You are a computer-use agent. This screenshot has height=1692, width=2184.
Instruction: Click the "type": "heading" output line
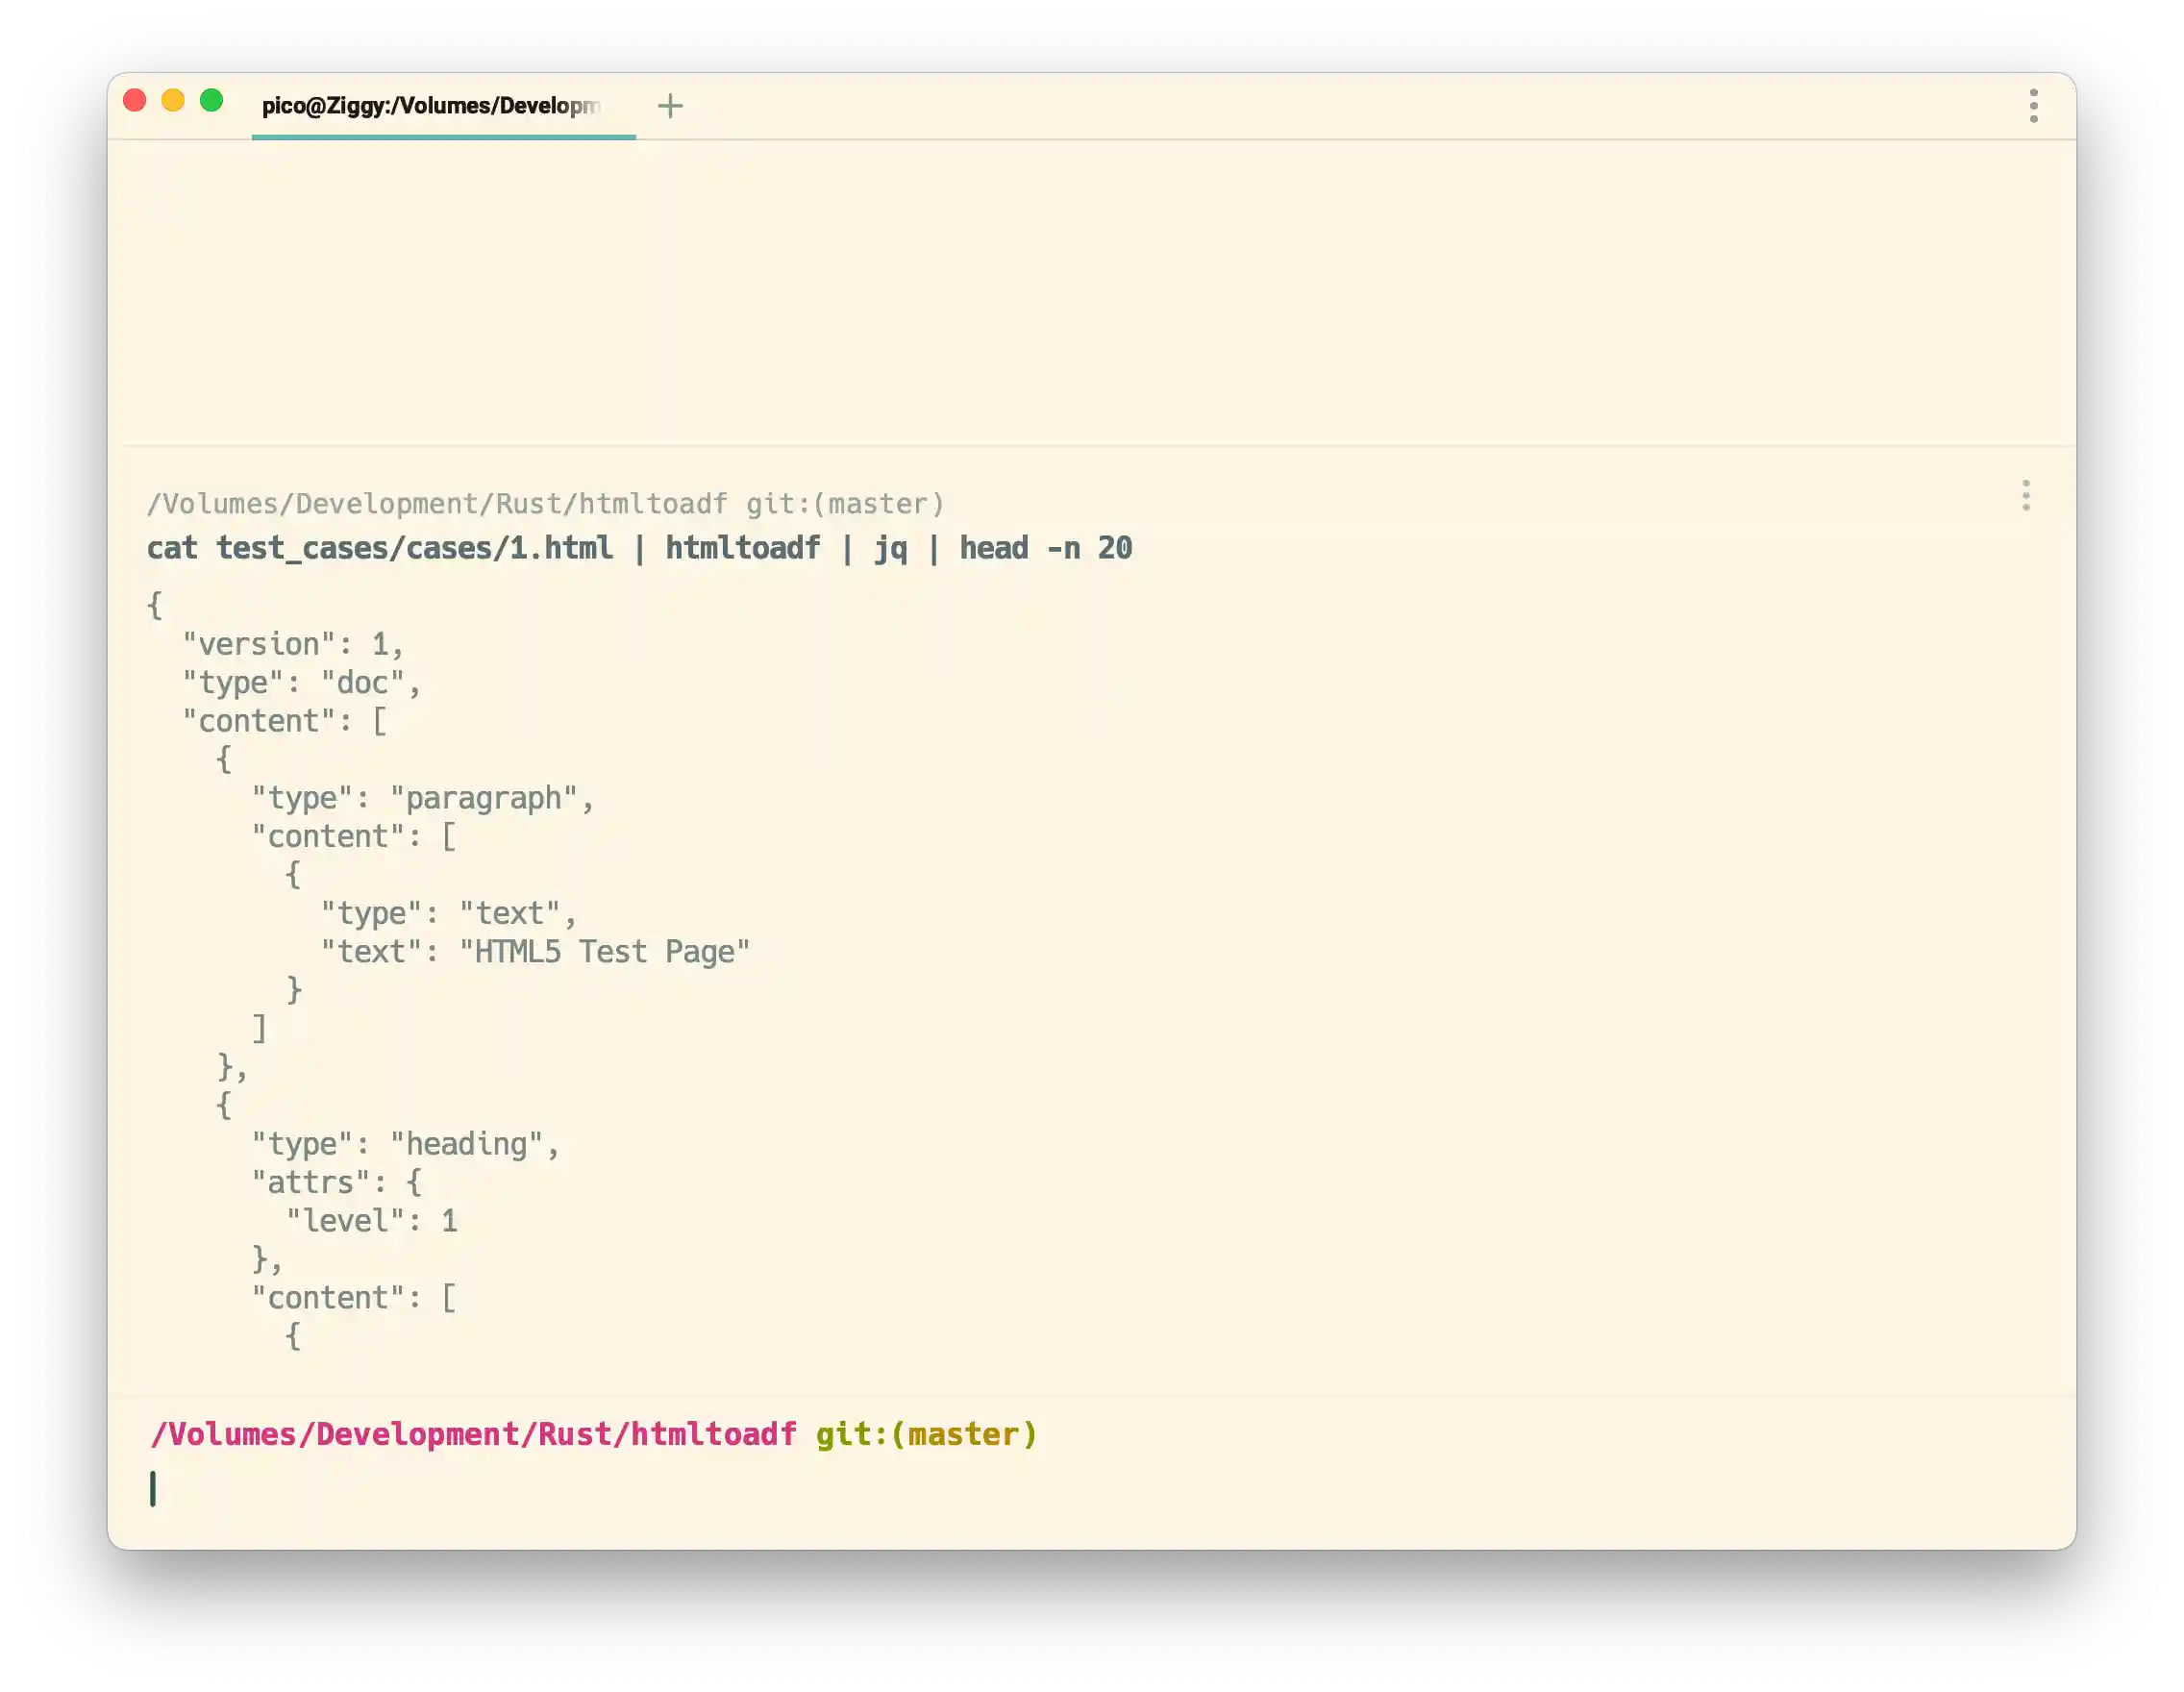tap(405, 1144)
